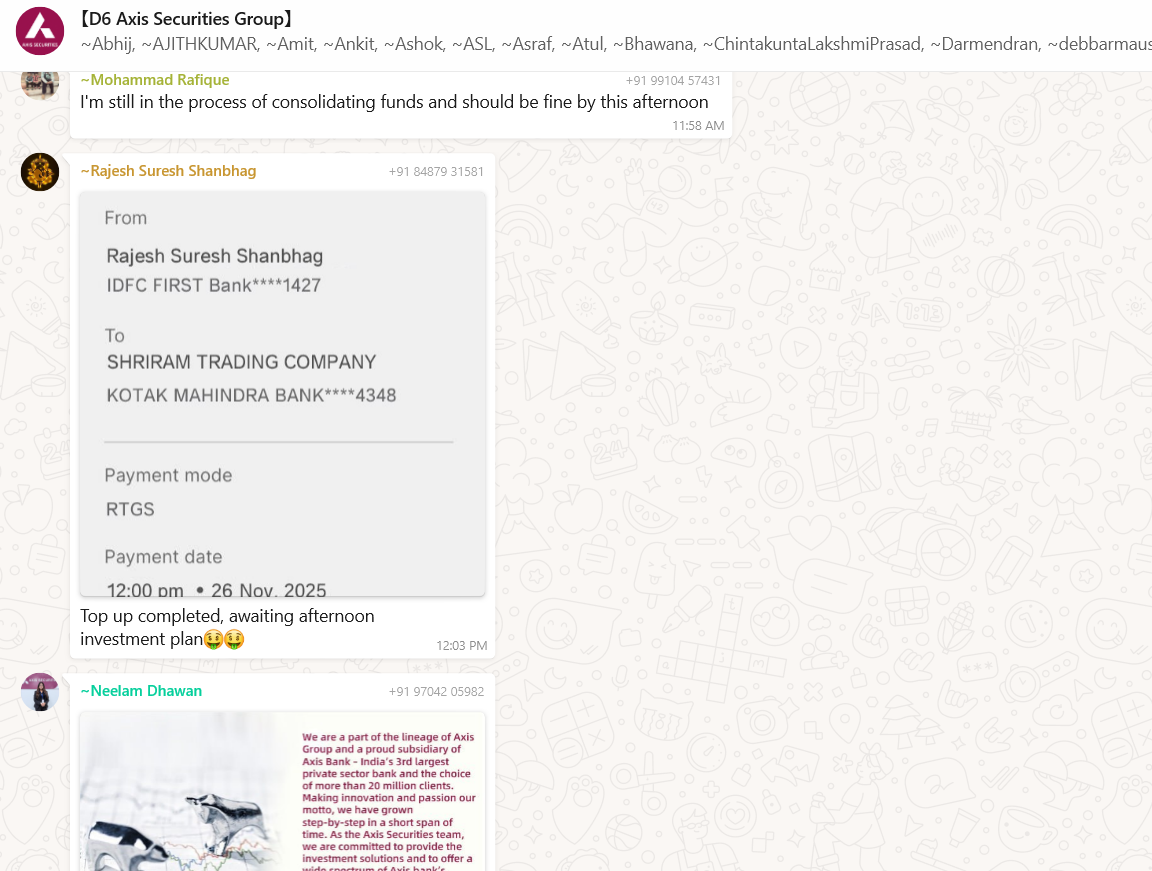Open the Axis Securities group avatar

pos(40,32)
